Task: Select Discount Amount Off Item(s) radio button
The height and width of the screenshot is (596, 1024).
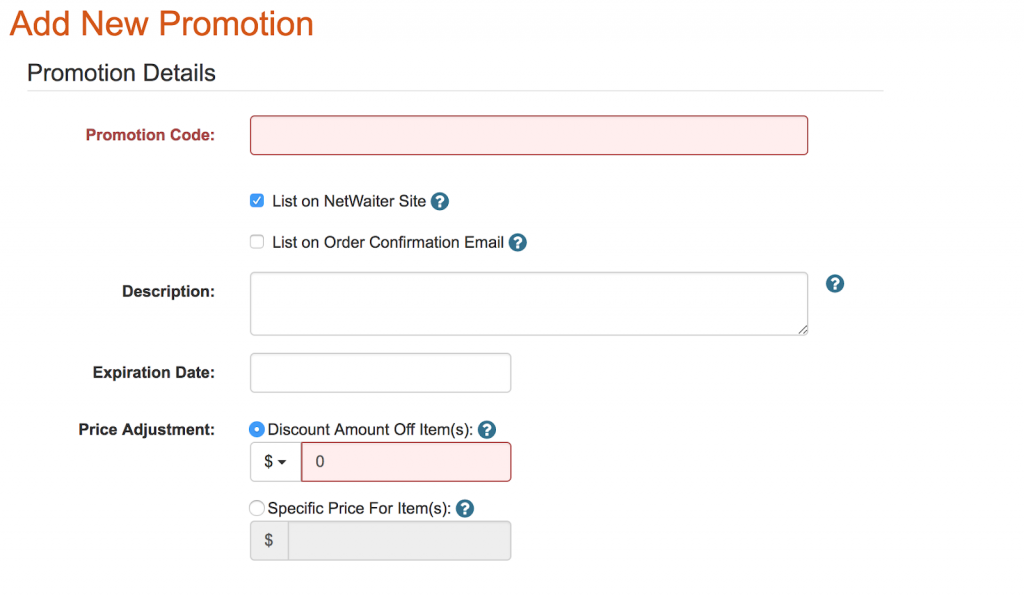Action: point(257,430)
